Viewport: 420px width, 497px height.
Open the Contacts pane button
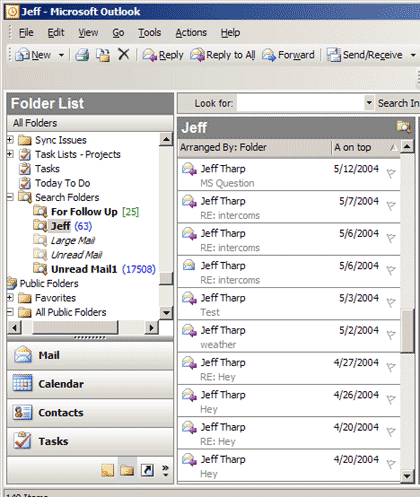point(90,412)
